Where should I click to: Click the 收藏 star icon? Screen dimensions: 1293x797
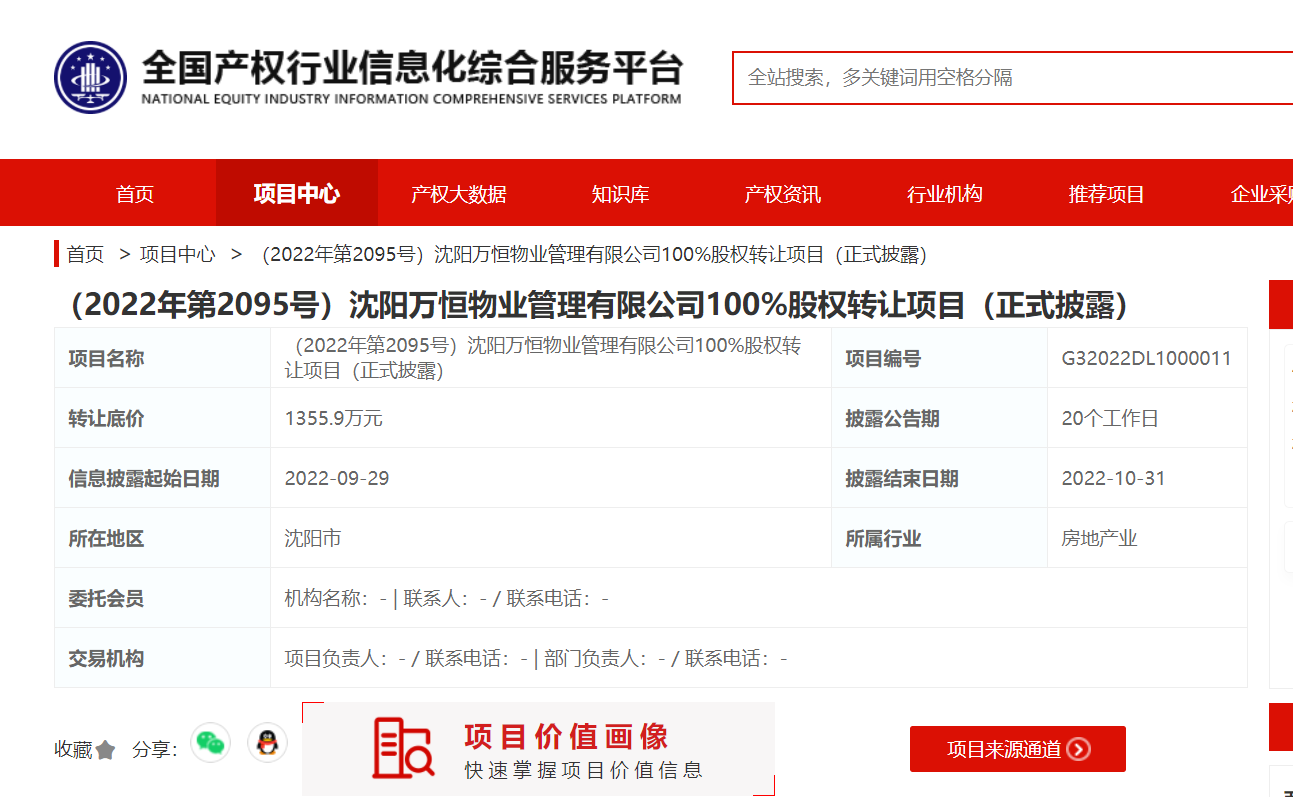(x=106, y=750)
